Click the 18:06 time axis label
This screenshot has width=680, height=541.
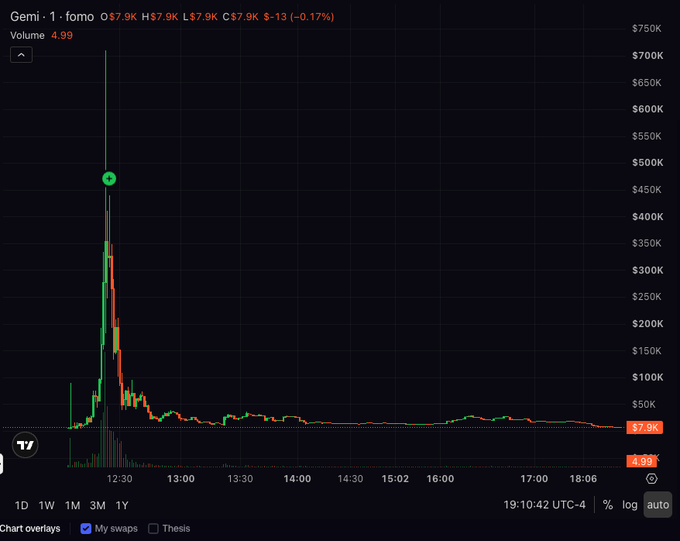tap(583, 479)
